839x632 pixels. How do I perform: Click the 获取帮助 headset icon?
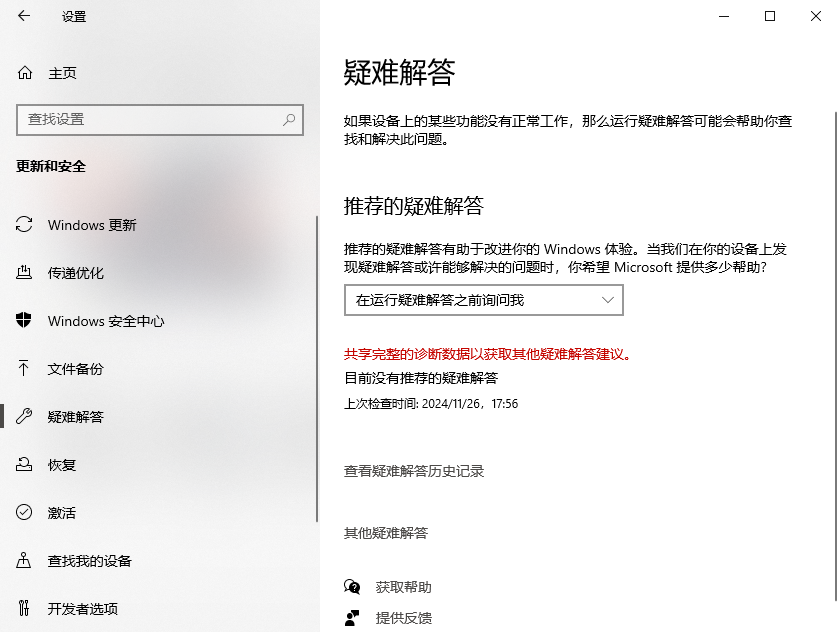[x=352, y=589]
